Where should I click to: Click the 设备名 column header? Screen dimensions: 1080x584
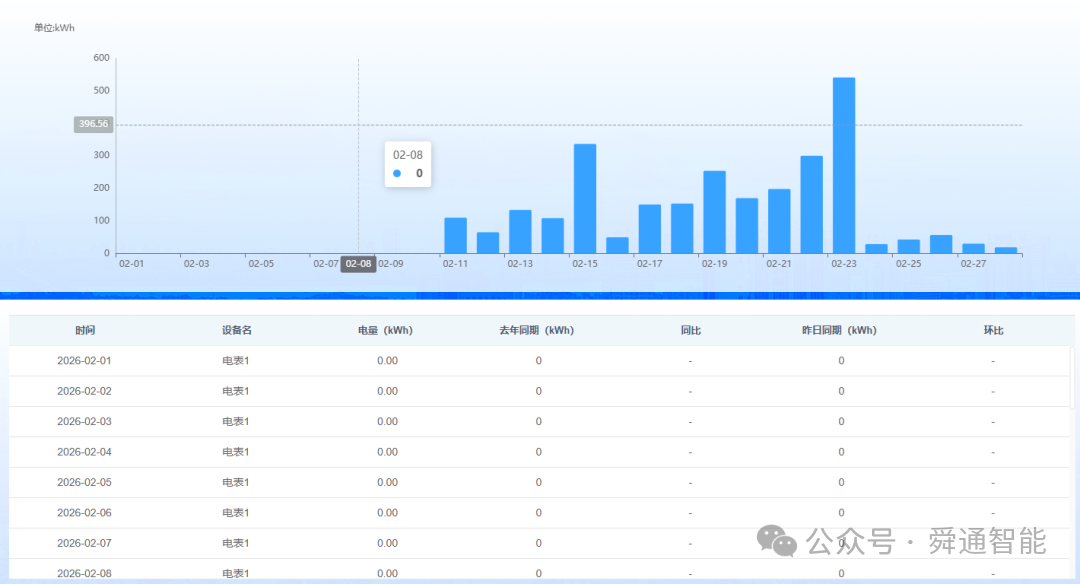click(x=236, y=330)
